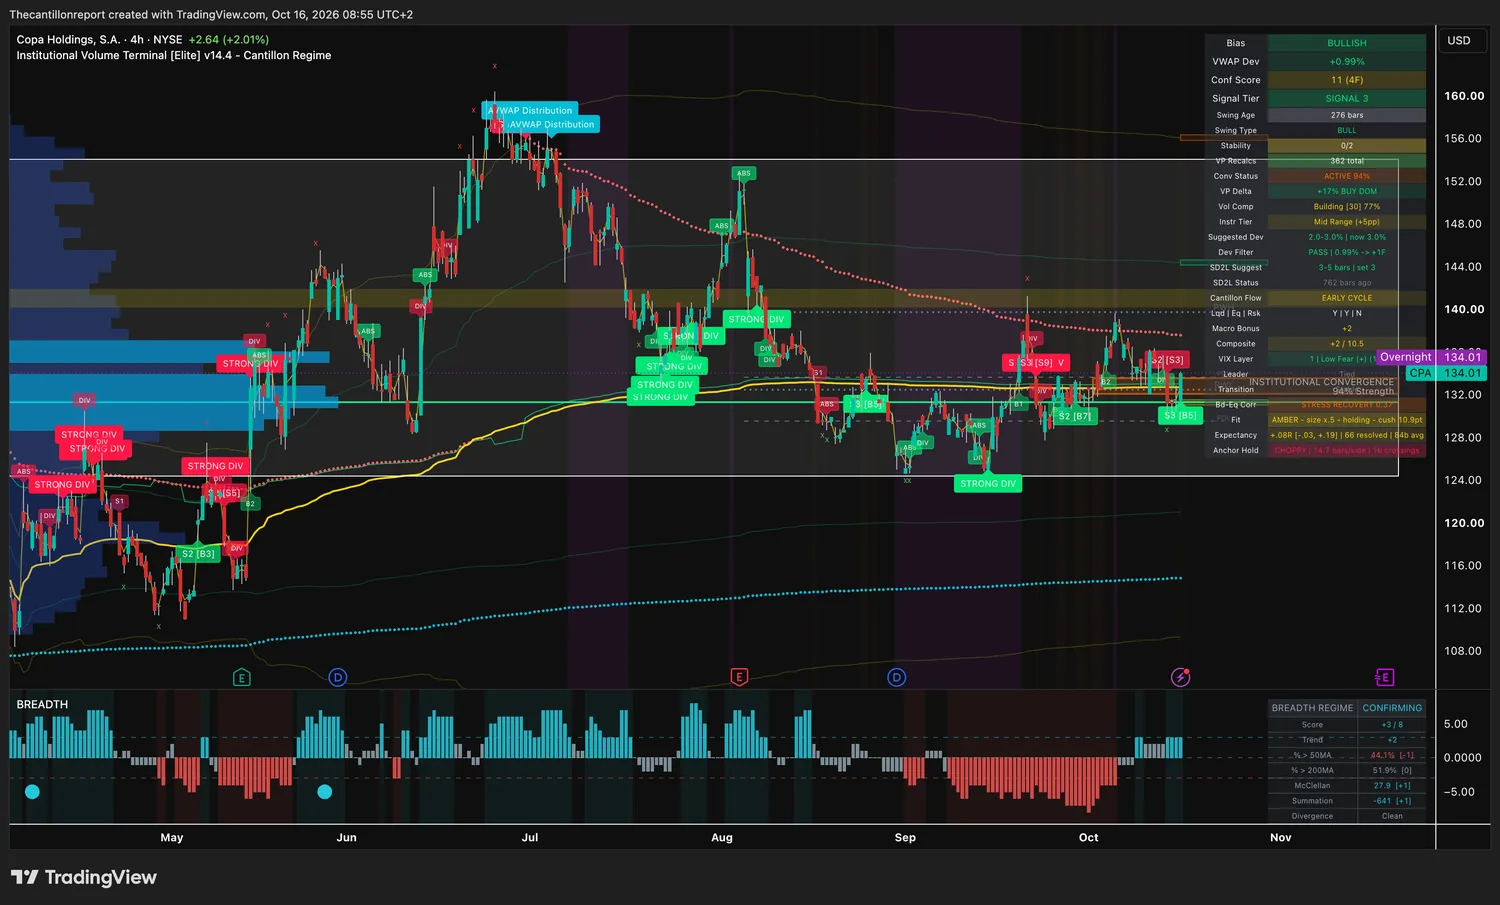The image size is (1500, 905).
Task: Click the Swing Age 276 bars cell
Action: click(x=1347, y=115)
